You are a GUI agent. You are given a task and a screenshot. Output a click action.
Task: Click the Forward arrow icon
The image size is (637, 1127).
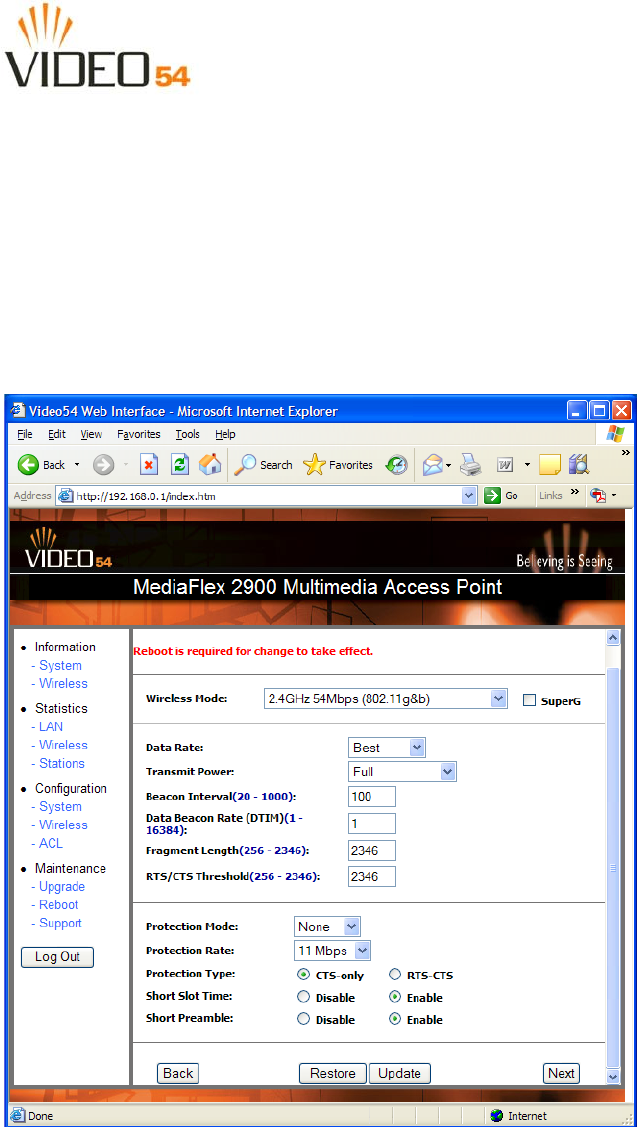[x=104, y=465]
